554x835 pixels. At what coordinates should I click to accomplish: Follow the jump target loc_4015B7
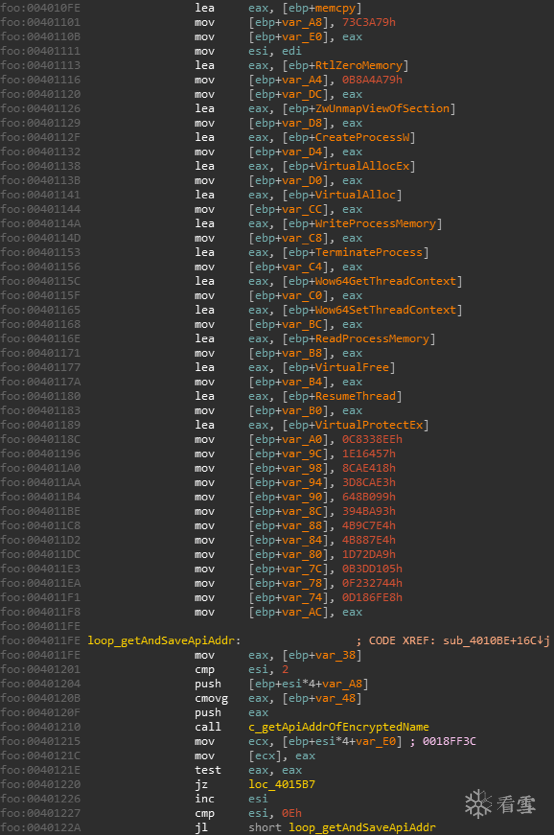pos(282,784)
